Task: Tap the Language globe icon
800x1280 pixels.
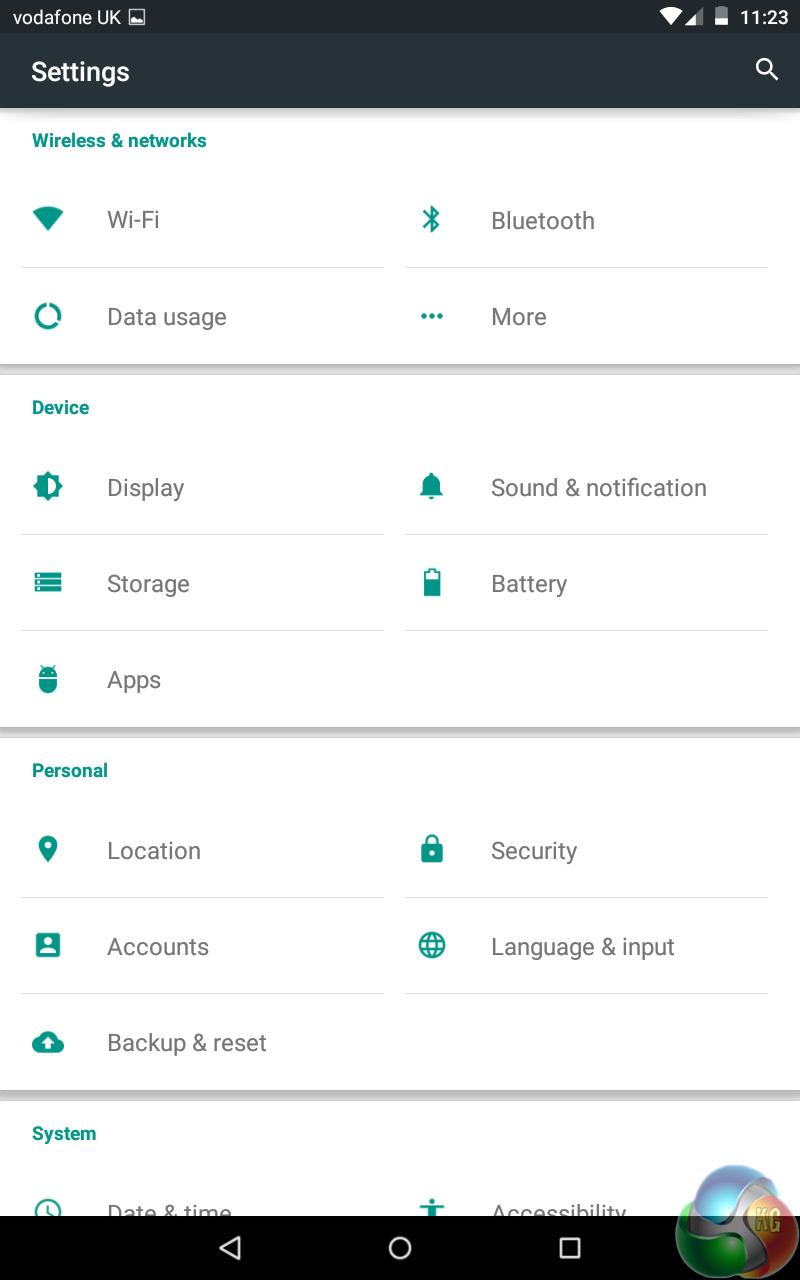Action: (x=431, y=945)
